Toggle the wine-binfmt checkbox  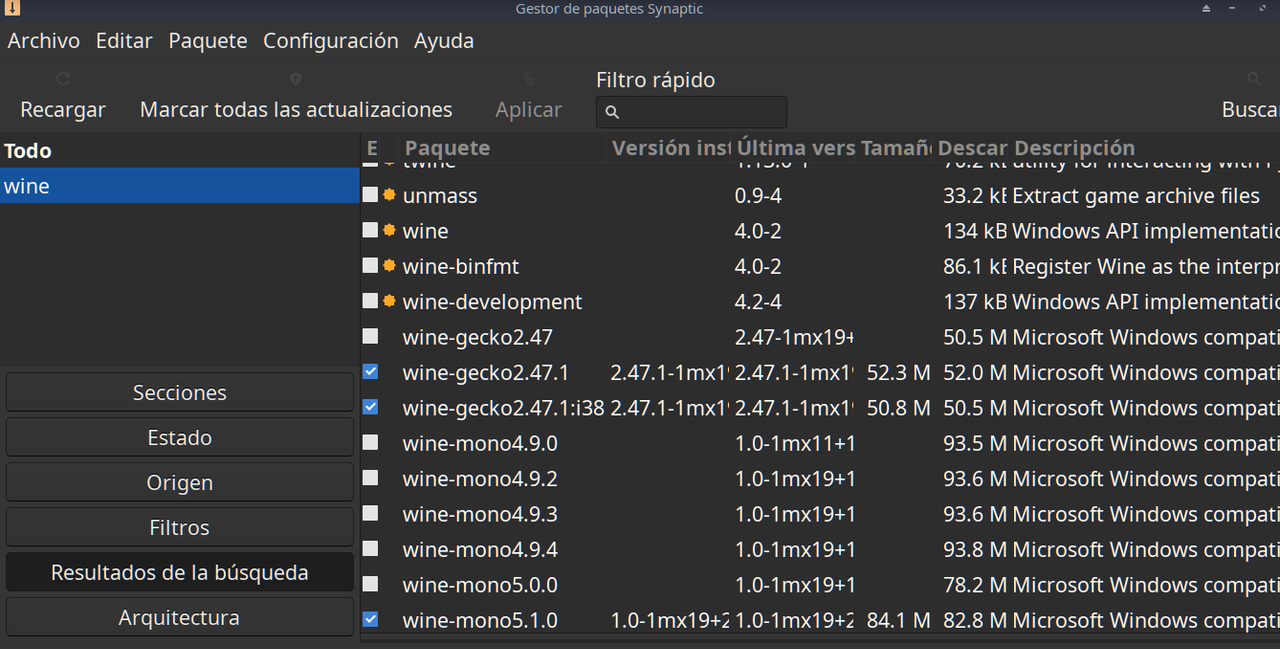pyautogui.click(x=370, y=266)
